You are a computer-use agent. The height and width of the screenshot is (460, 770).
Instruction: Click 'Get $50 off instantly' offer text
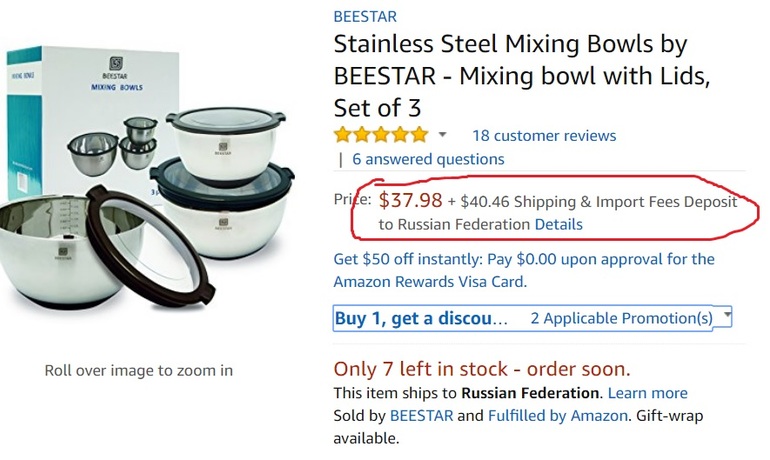pos(408,259)
